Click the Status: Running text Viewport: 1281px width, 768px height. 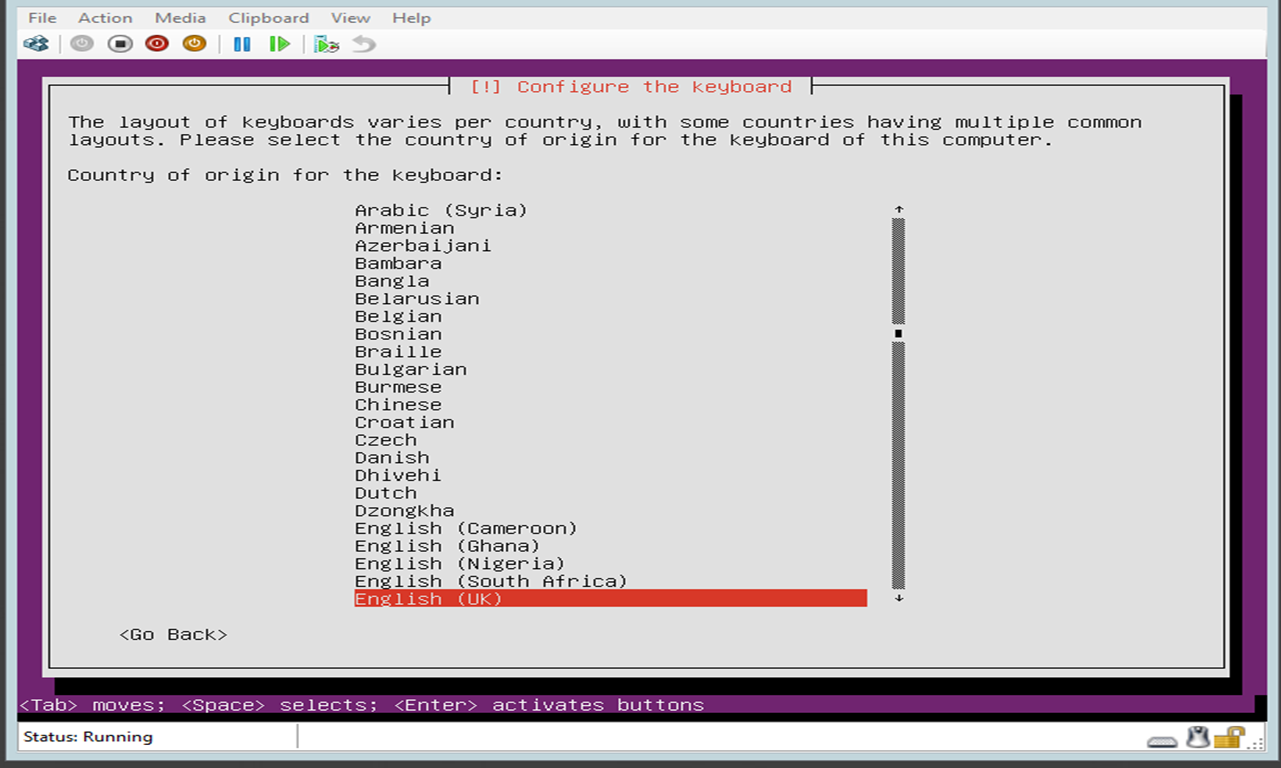point(88,737)
